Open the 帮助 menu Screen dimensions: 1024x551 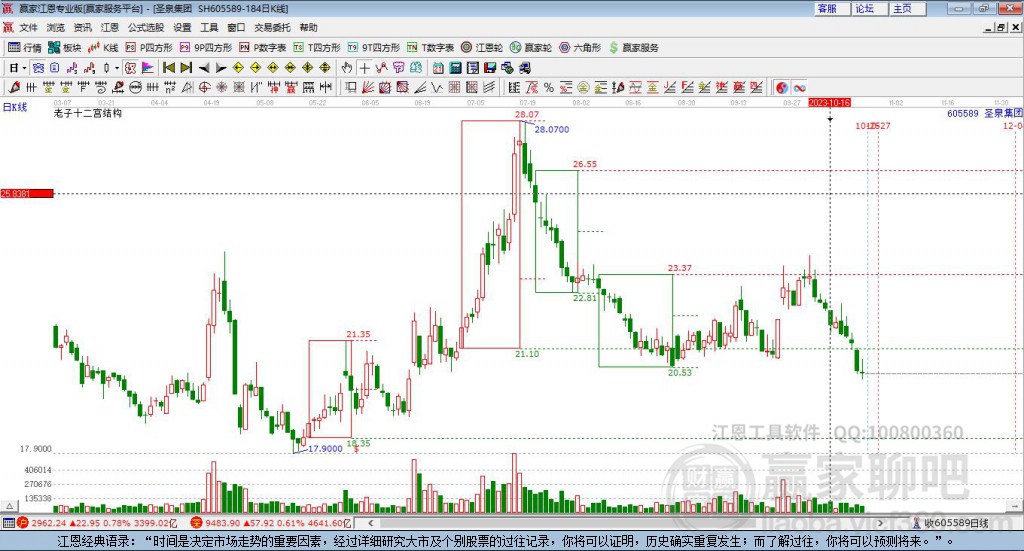click(x=308, y=27)
